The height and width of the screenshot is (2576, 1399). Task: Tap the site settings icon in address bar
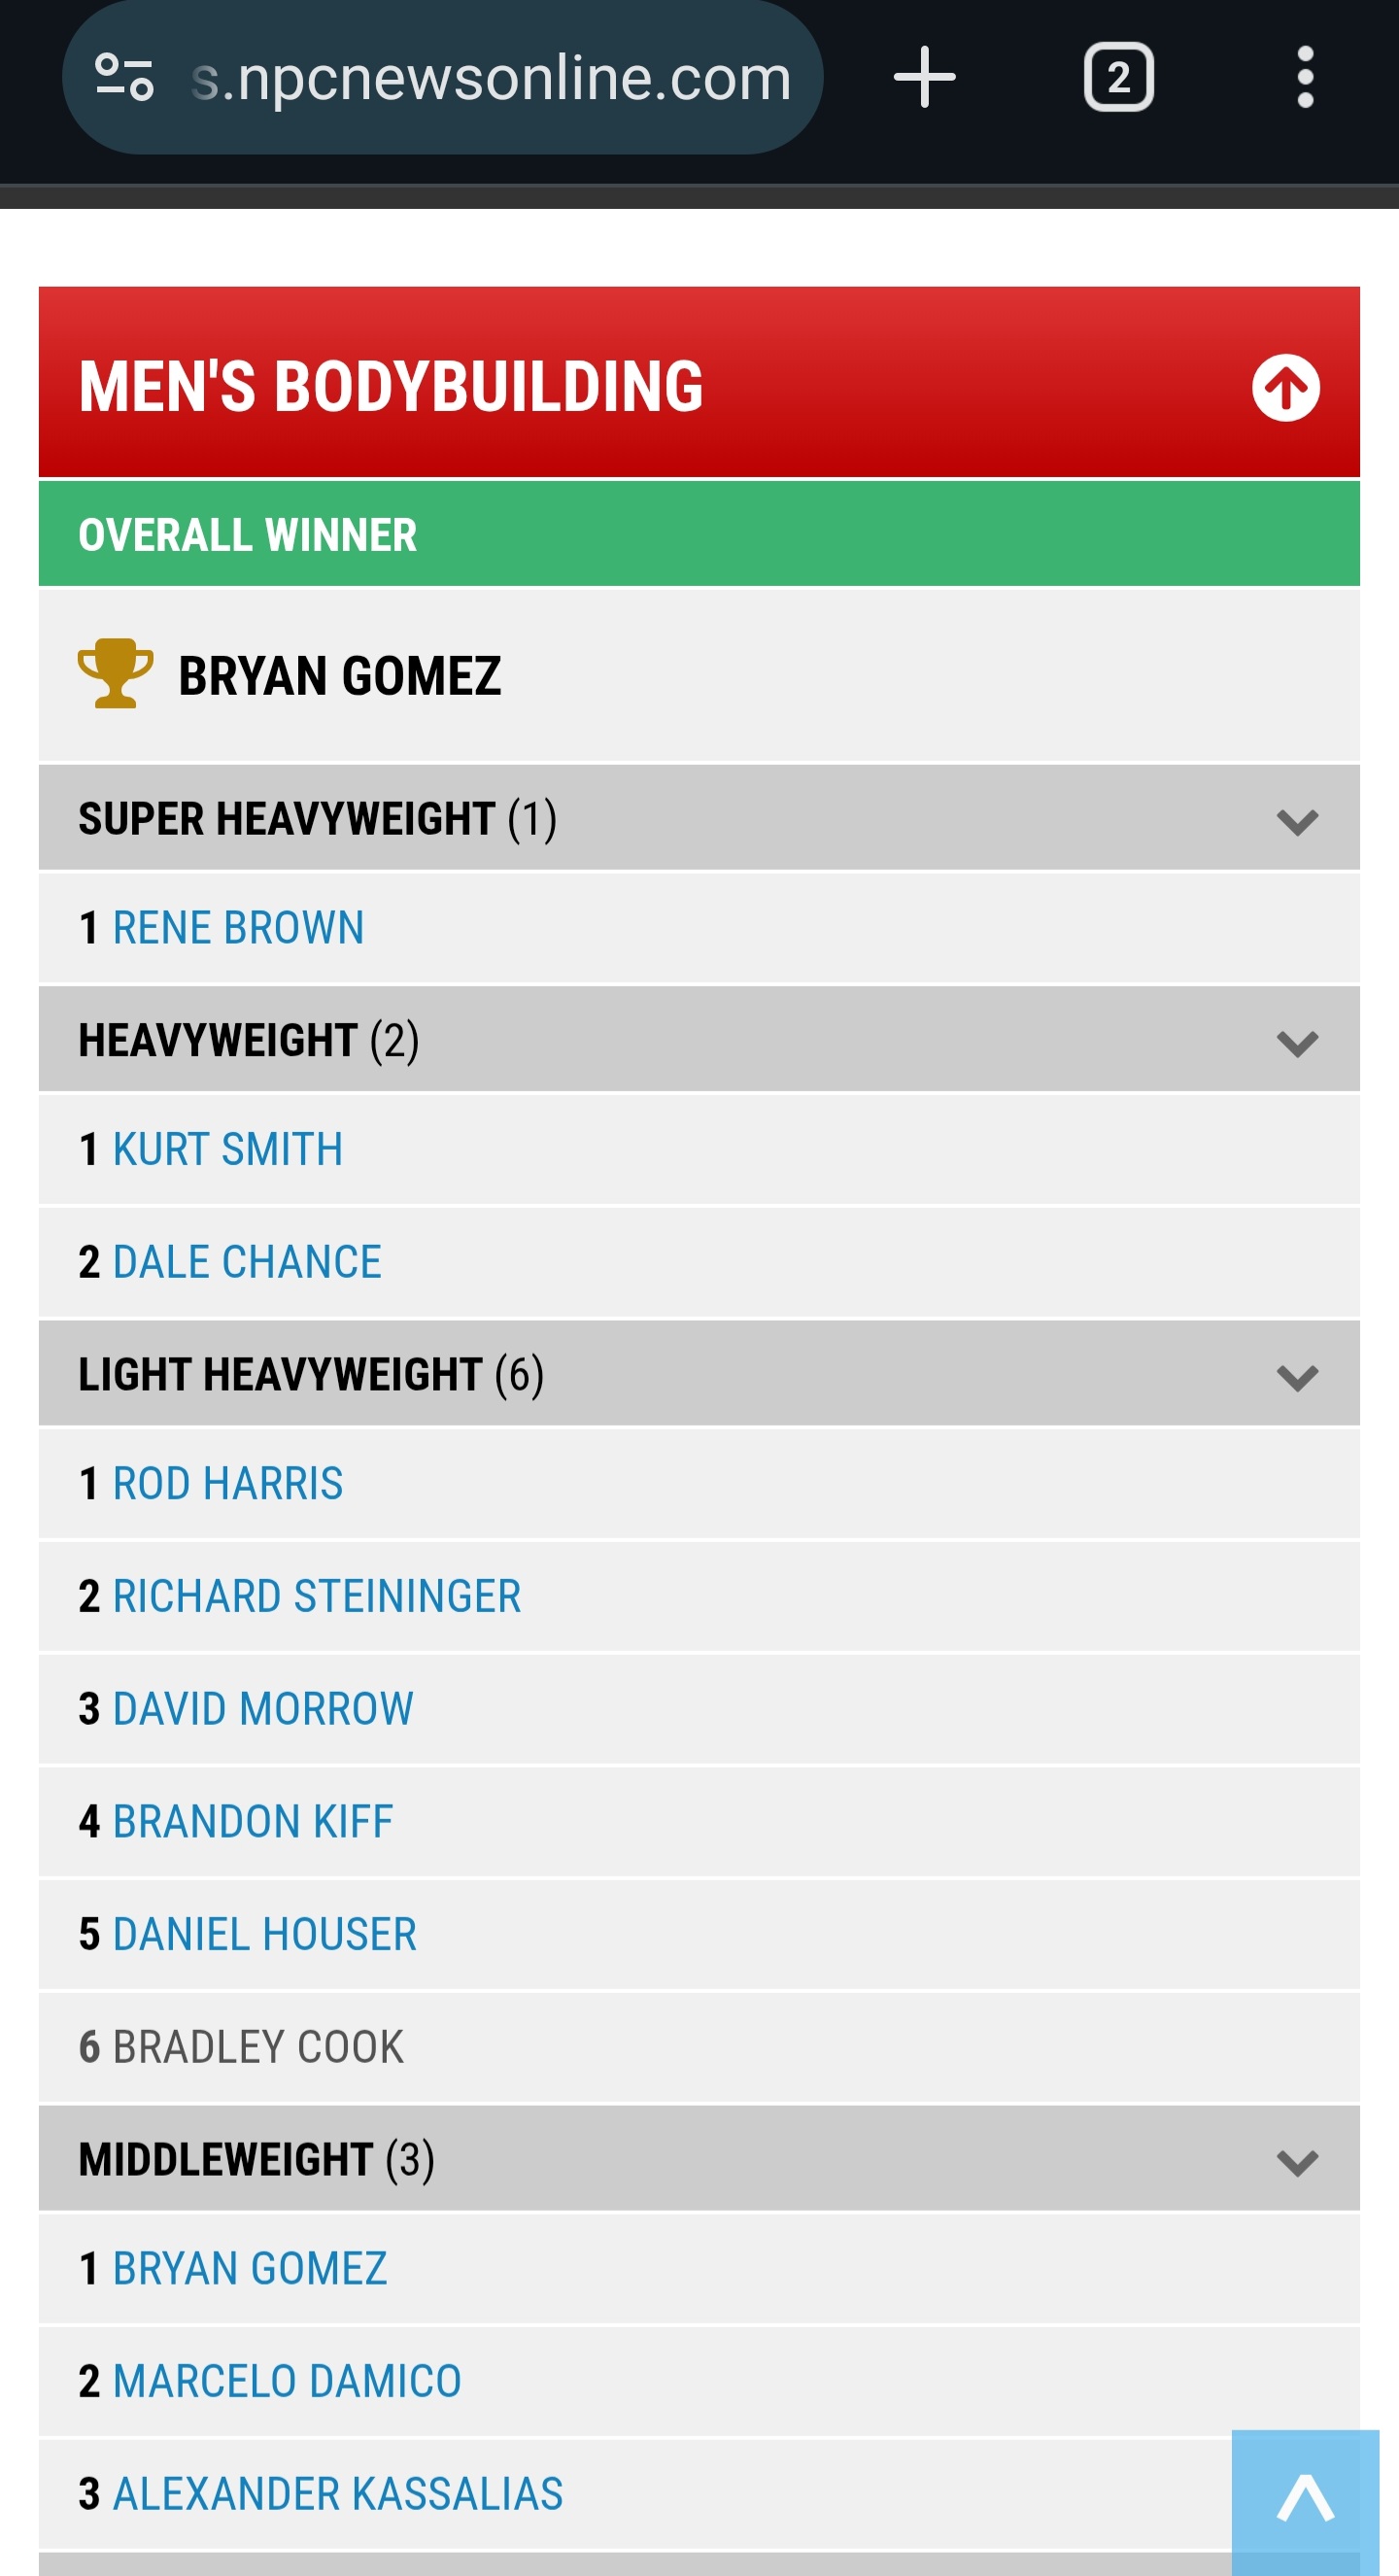tap(124, 78)
